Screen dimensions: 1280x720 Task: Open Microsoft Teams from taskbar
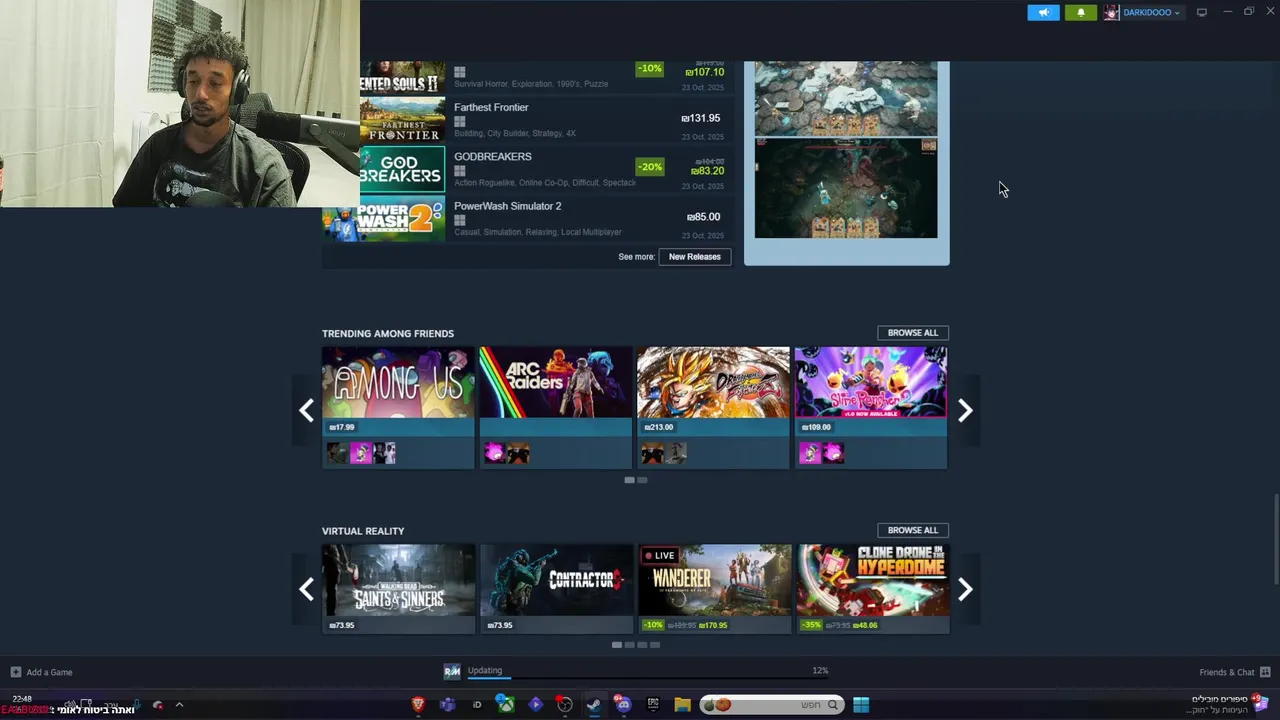pos(448,705)
